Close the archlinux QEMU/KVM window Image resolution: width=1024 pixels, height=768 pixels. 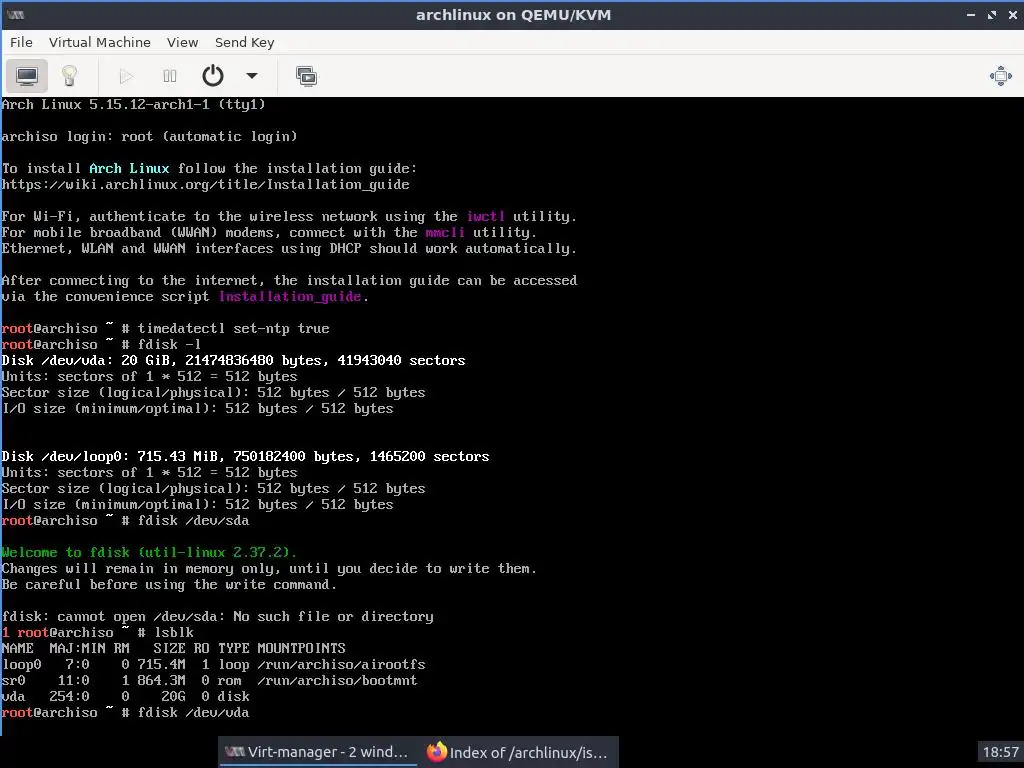(1013, 15)
